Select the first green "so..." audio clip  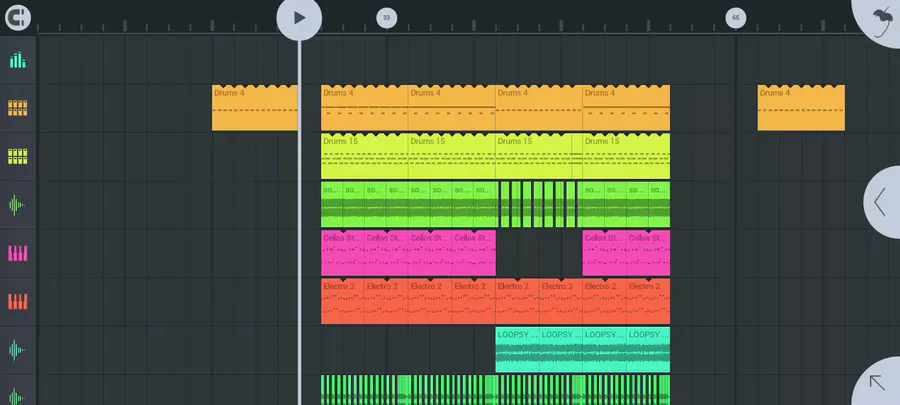point(332,205)
